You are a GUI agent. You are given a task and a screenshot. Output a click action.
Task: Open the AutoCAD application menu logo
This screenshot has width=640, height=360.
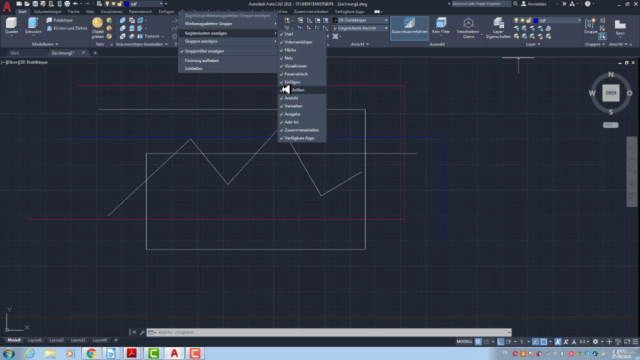tap(7, 7)
